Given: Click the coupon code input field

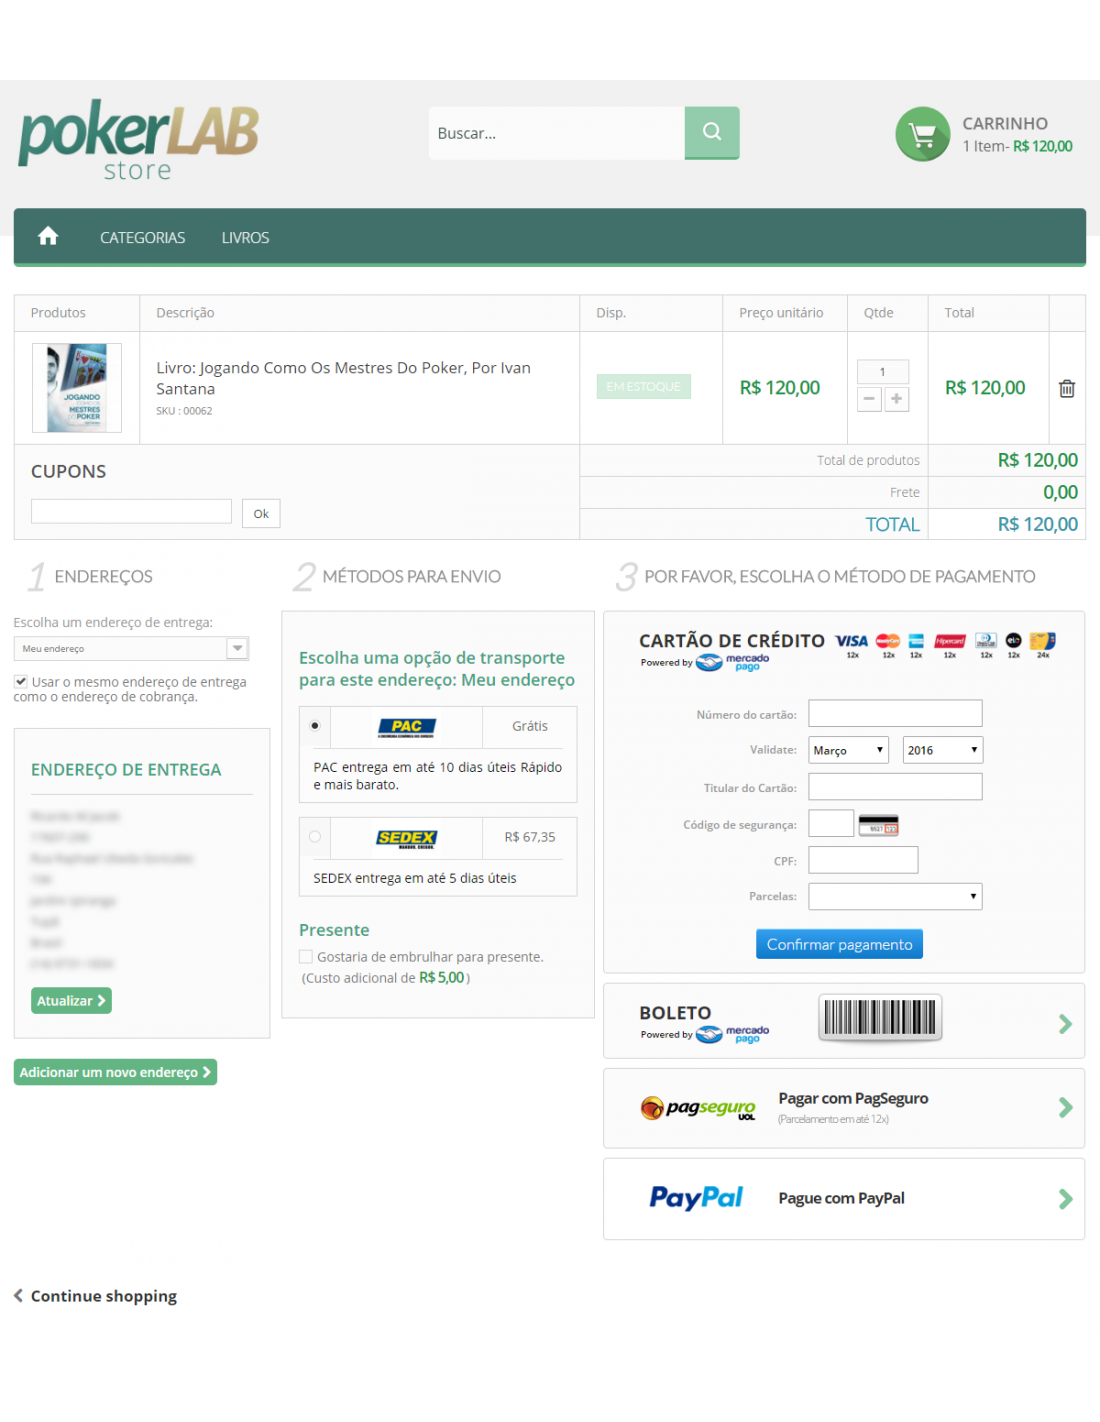Looking at the screenshot, I should pos(131,512).
